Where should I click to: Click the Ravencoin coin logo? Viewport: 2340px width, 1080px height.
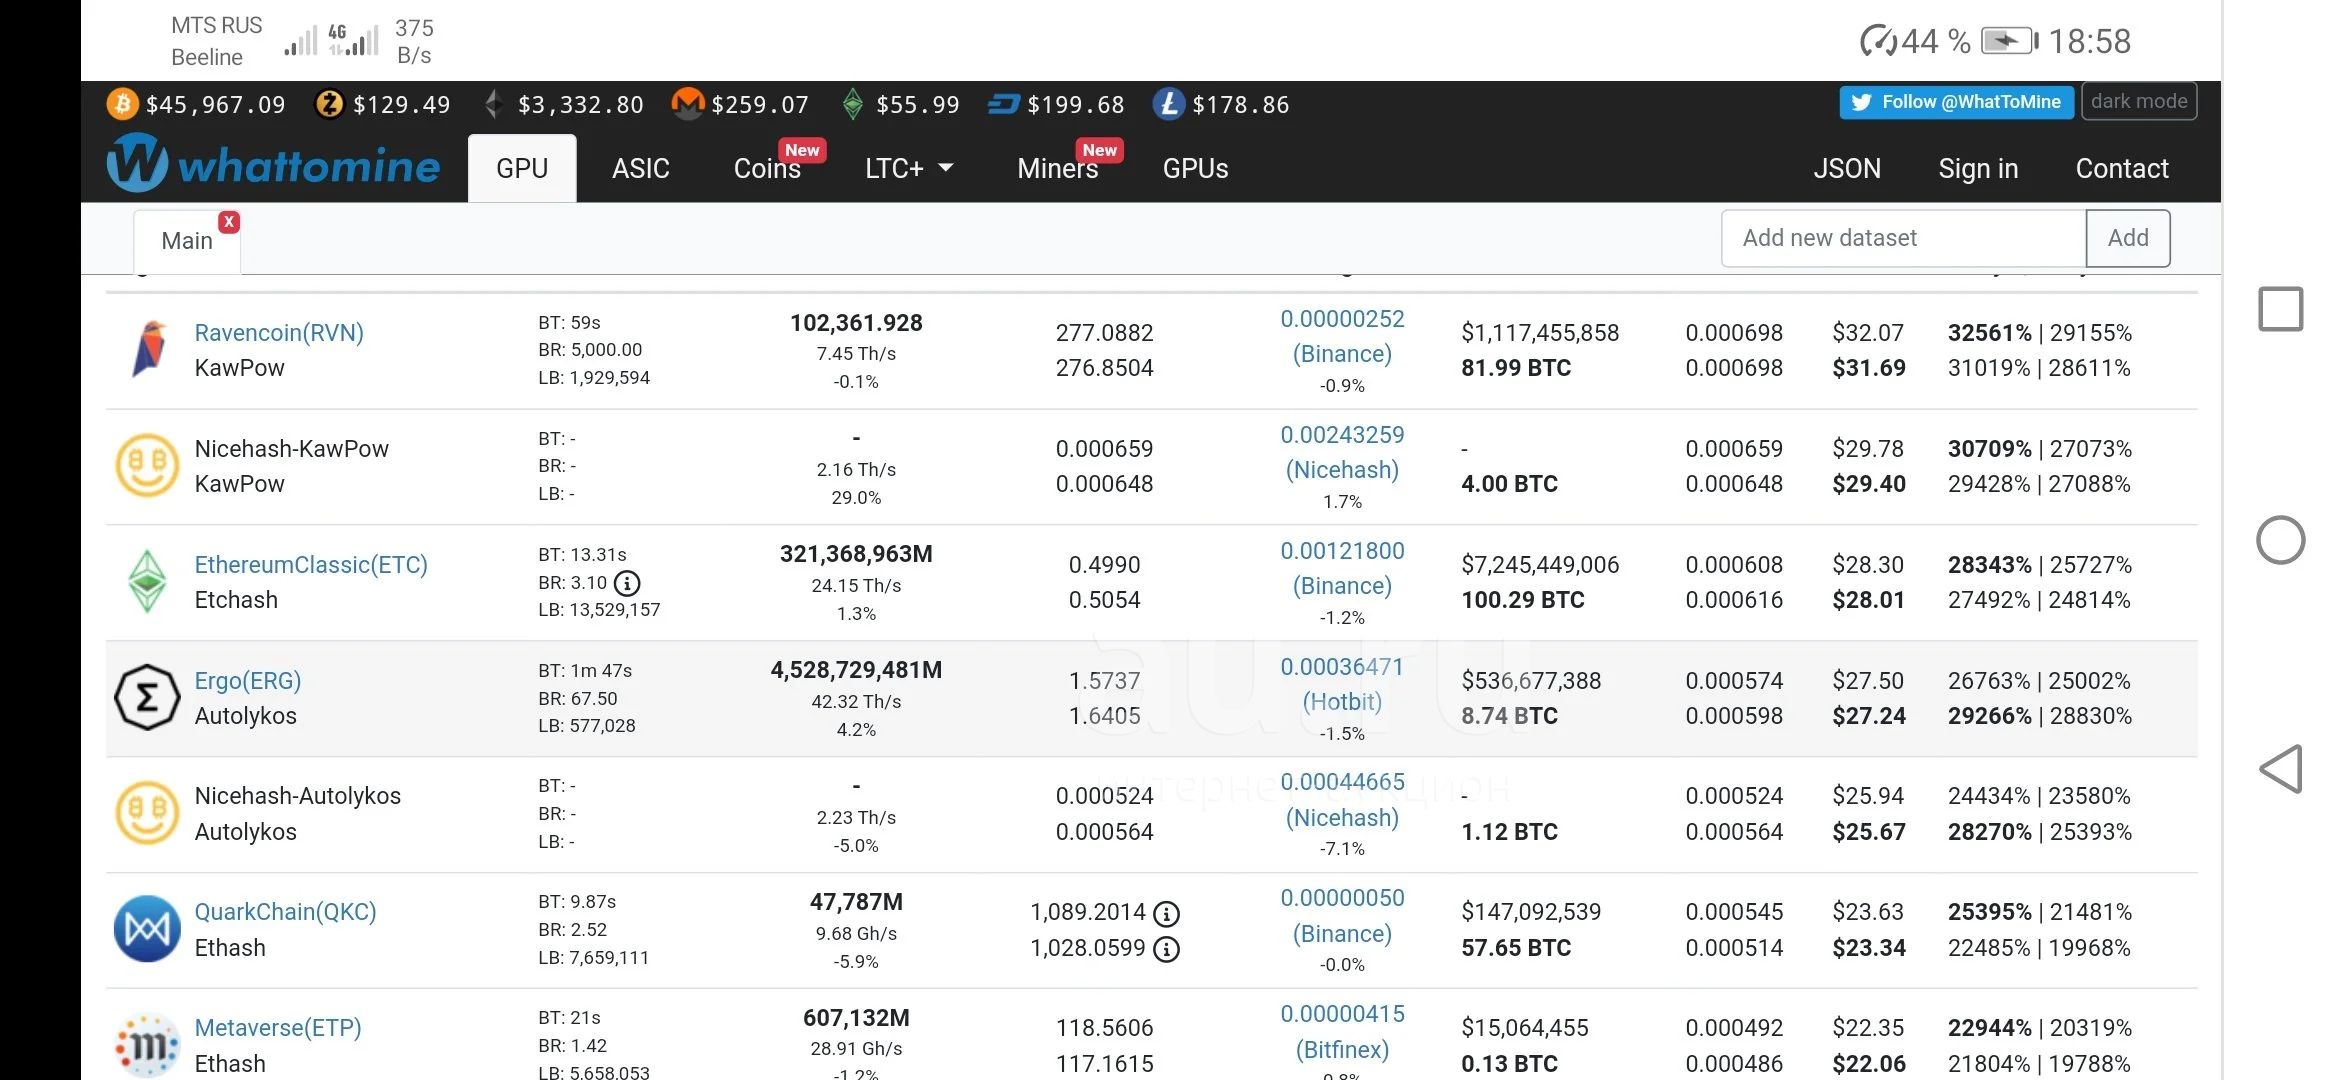(148, 349)
